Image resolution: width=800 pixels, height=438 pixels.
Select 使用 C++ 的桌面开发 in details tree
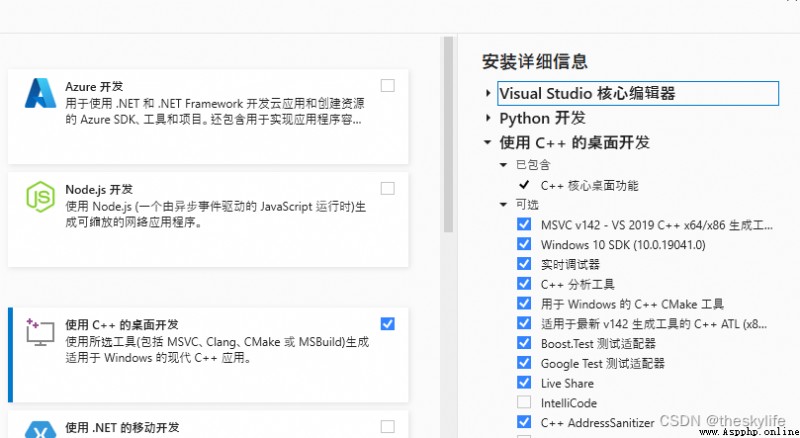tap(574, 142)
